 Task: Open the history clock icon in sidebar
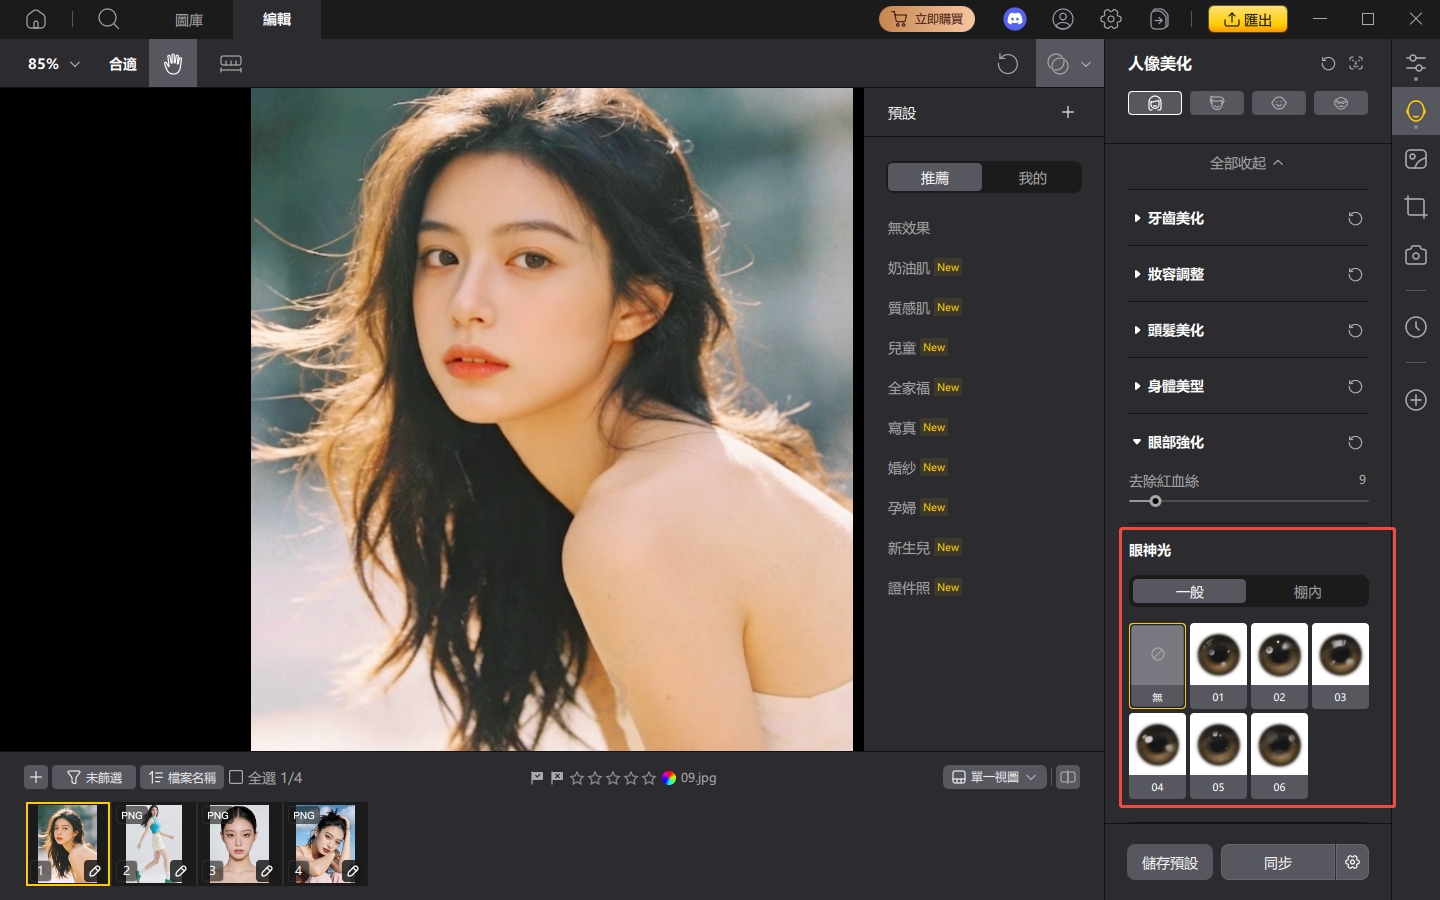1416,327
